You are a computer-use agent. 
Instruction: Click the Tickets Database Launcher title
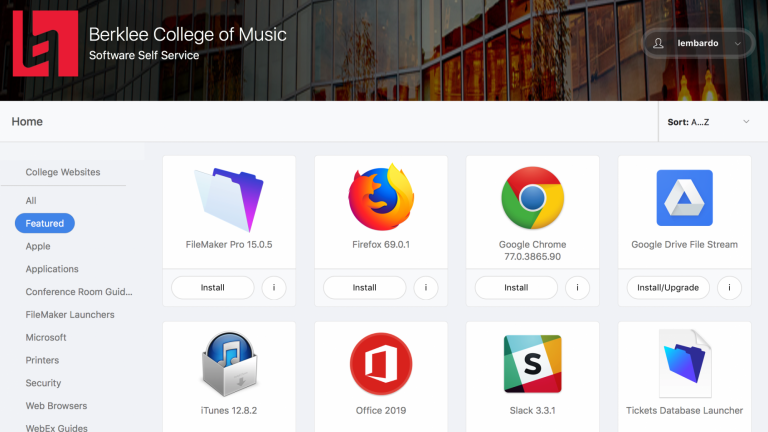[x=684, y=410]
